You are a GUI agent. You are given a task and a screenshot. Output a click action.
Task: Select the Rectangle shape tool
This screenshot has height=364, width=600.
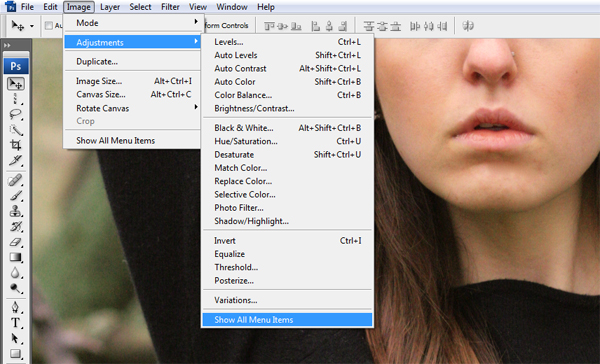point(16,353)
